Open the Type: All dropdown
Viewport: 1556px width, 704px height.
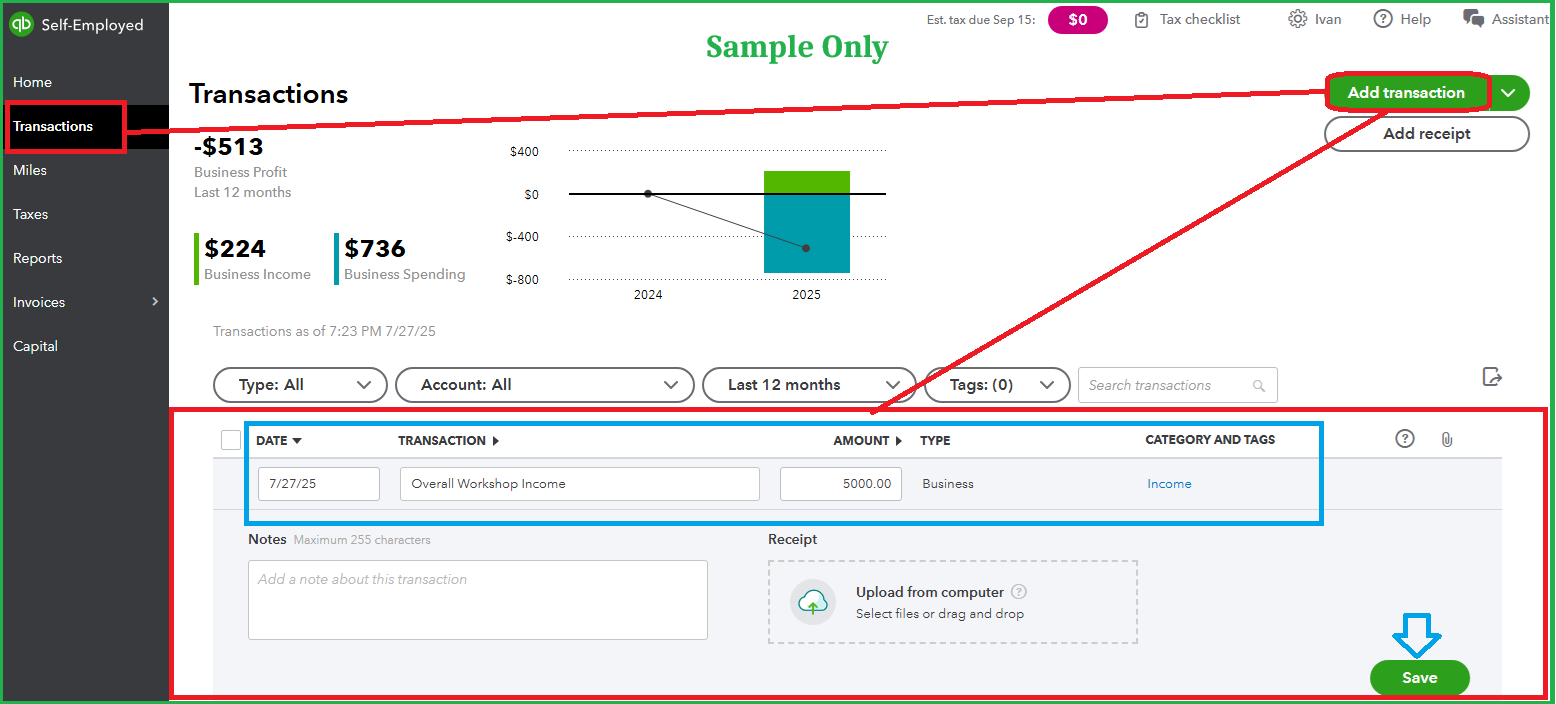pyautogui.click(x=300, y=385)
